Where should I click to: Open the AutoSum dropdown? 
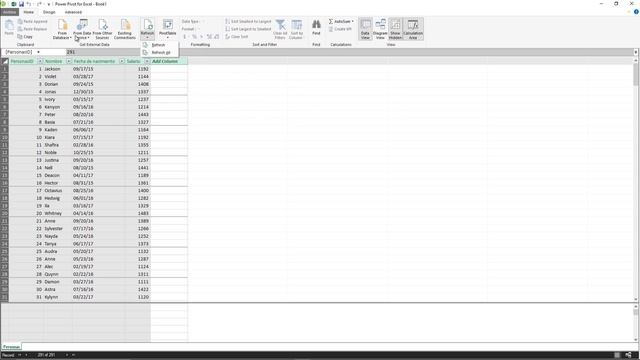[341, 21]
